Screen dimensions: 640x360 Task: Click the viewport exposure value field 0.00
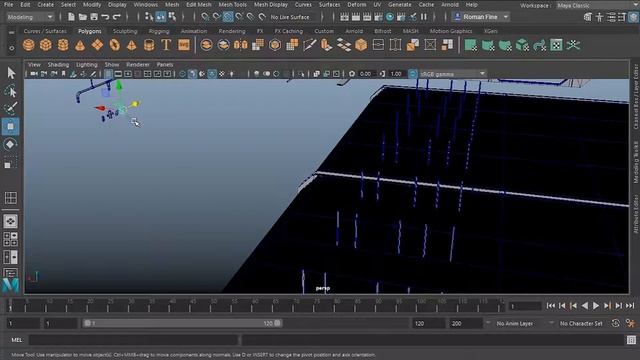coord(366,74)
